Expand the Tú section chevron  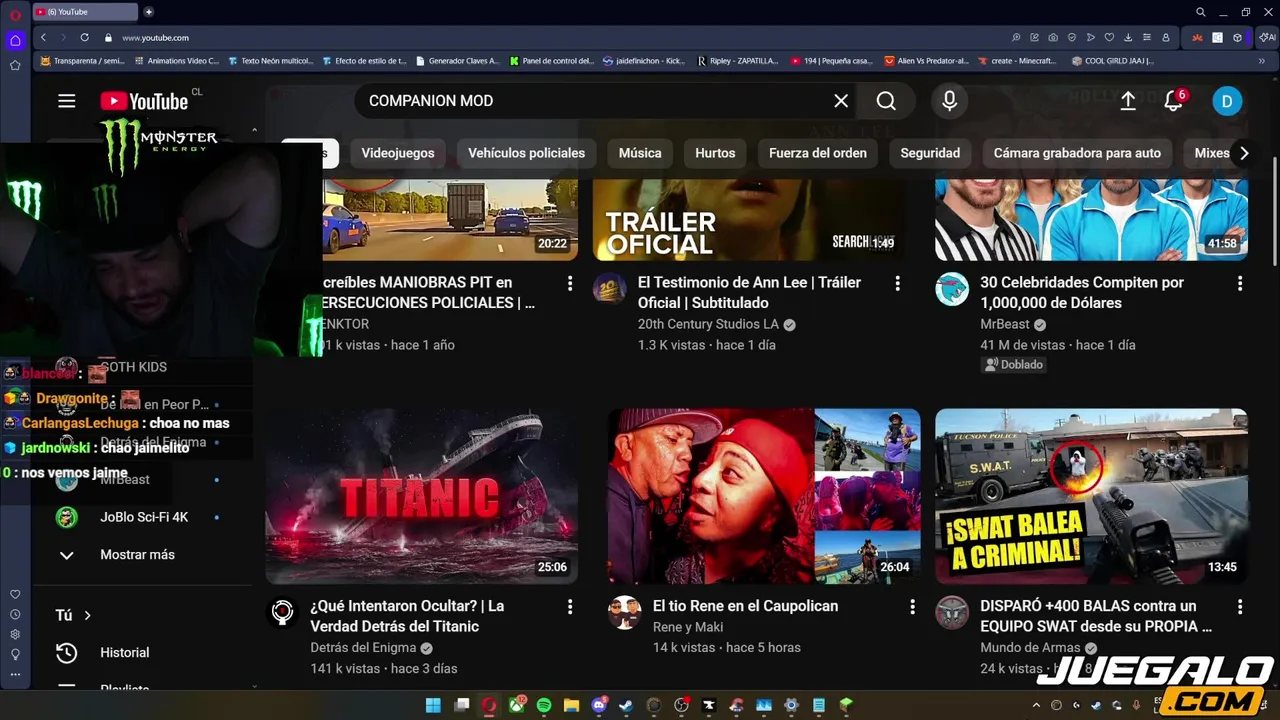88,616
